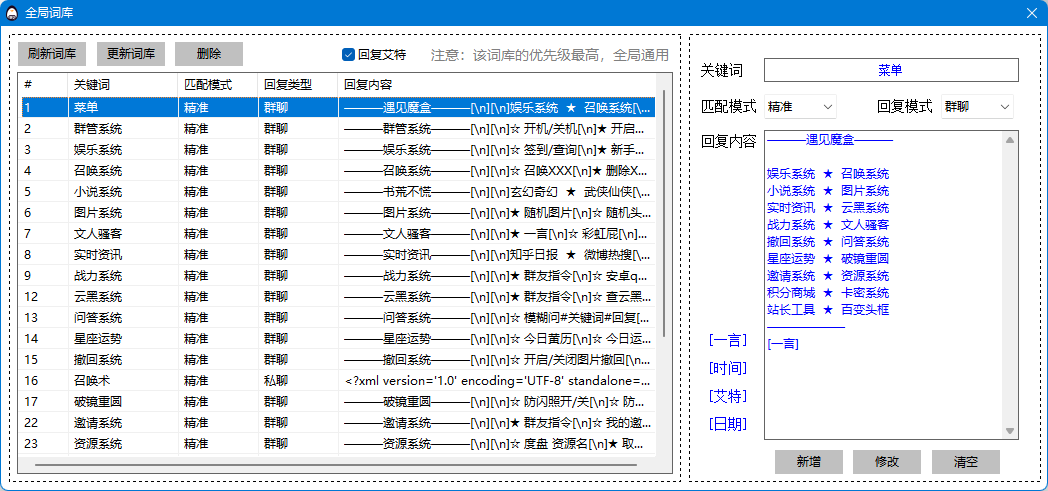Open the 匹配模式 dropdown
The width and height of the screenshot is (1048, 491).
click(x=800, y=106)
